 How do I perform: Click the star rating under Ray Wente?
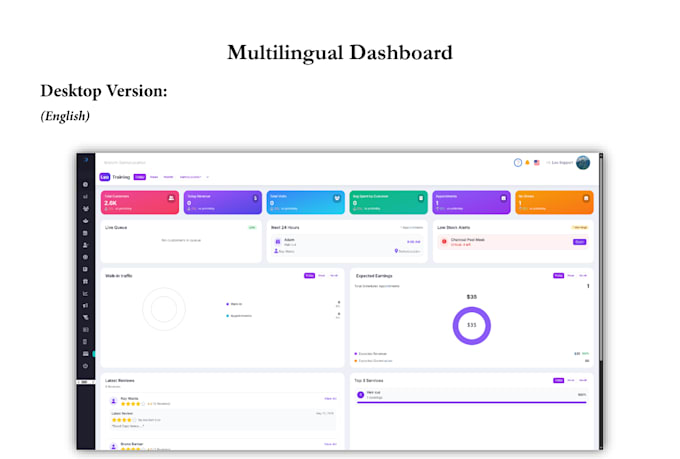tap(133, 404)
